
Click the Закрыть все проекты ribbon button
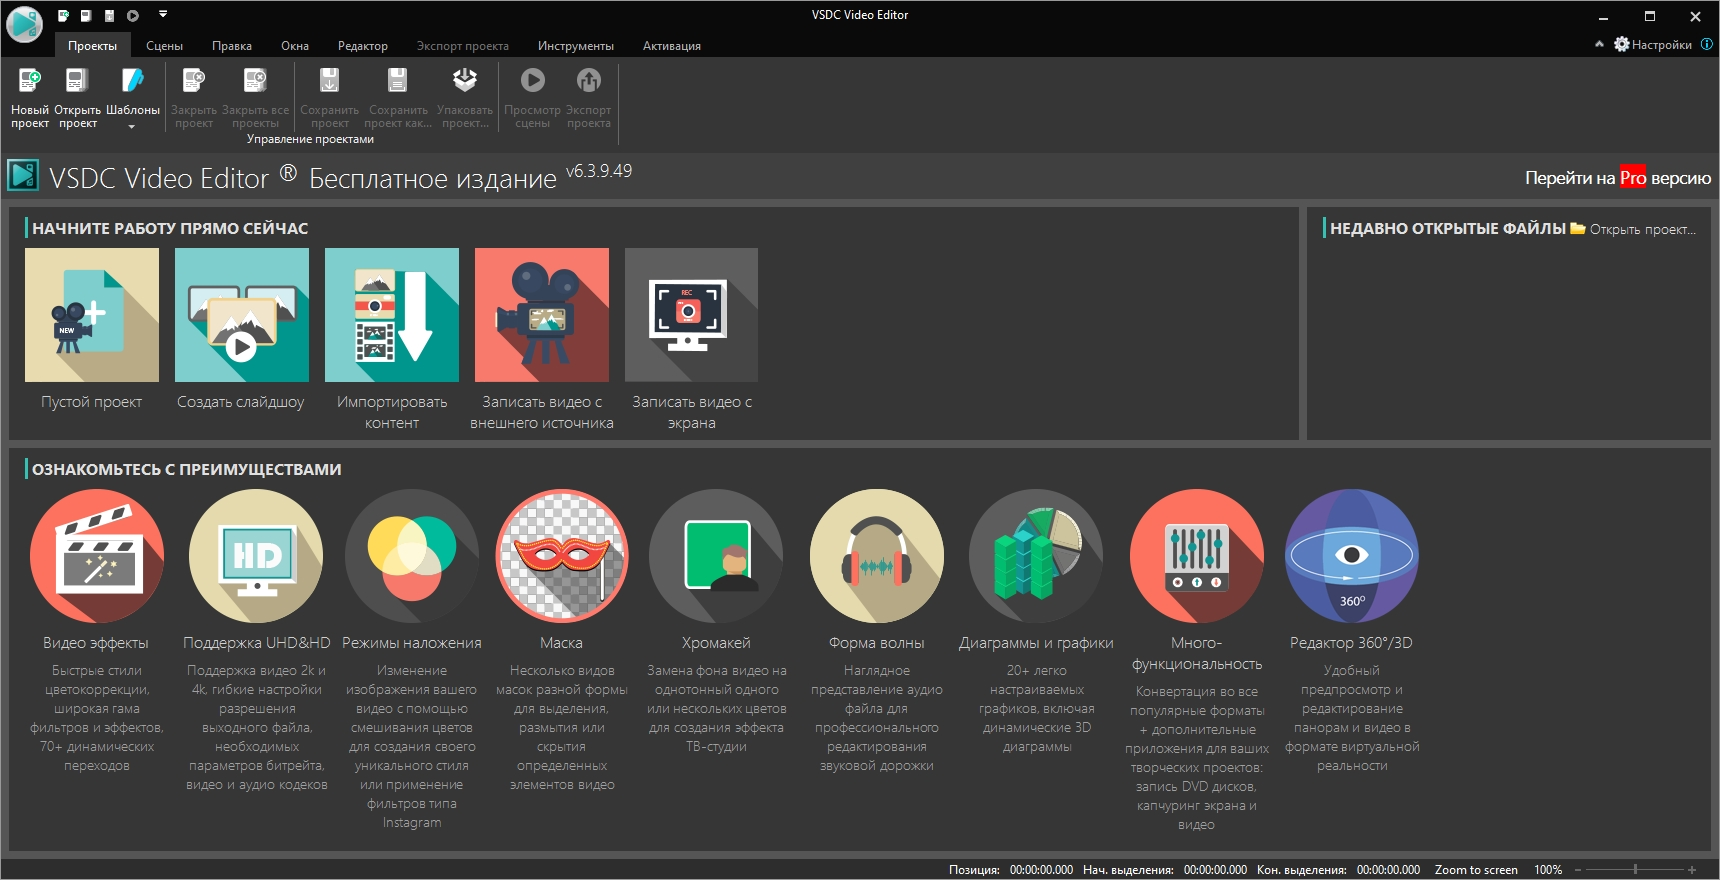click(x=255, y=97)
